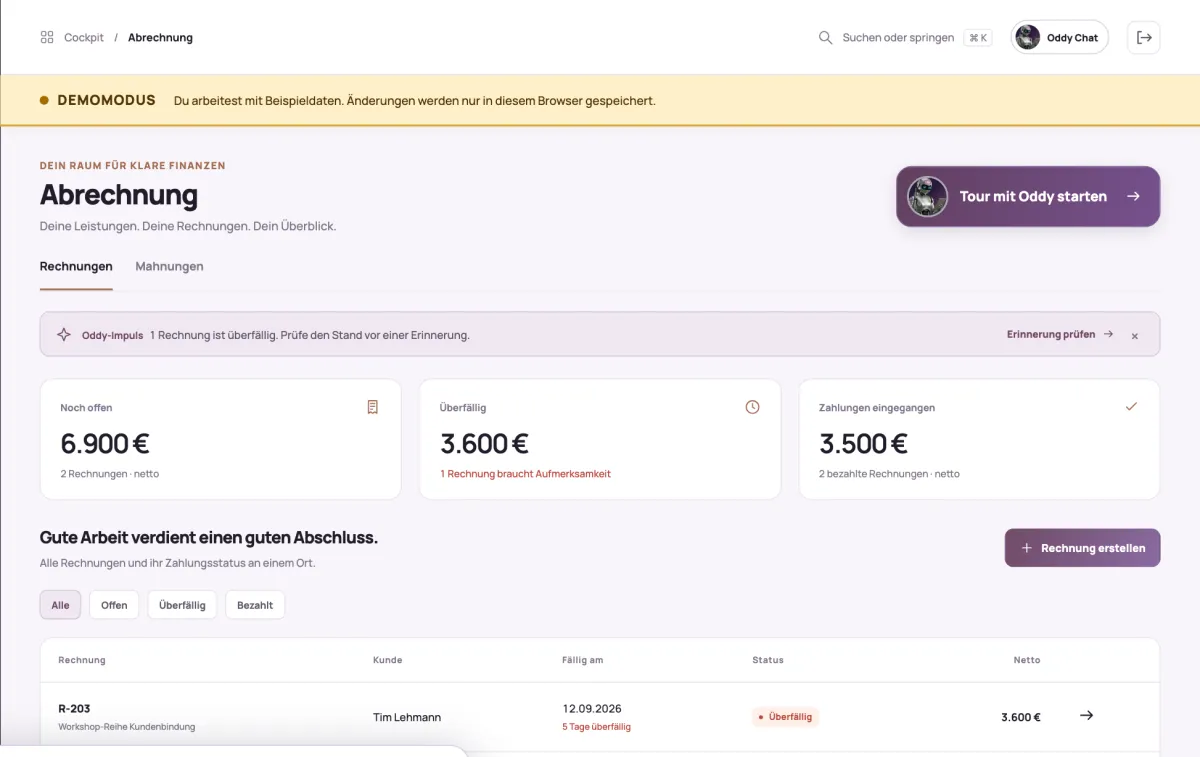
Task: Click the logout icon button
Action: [x=1144, y=38]
